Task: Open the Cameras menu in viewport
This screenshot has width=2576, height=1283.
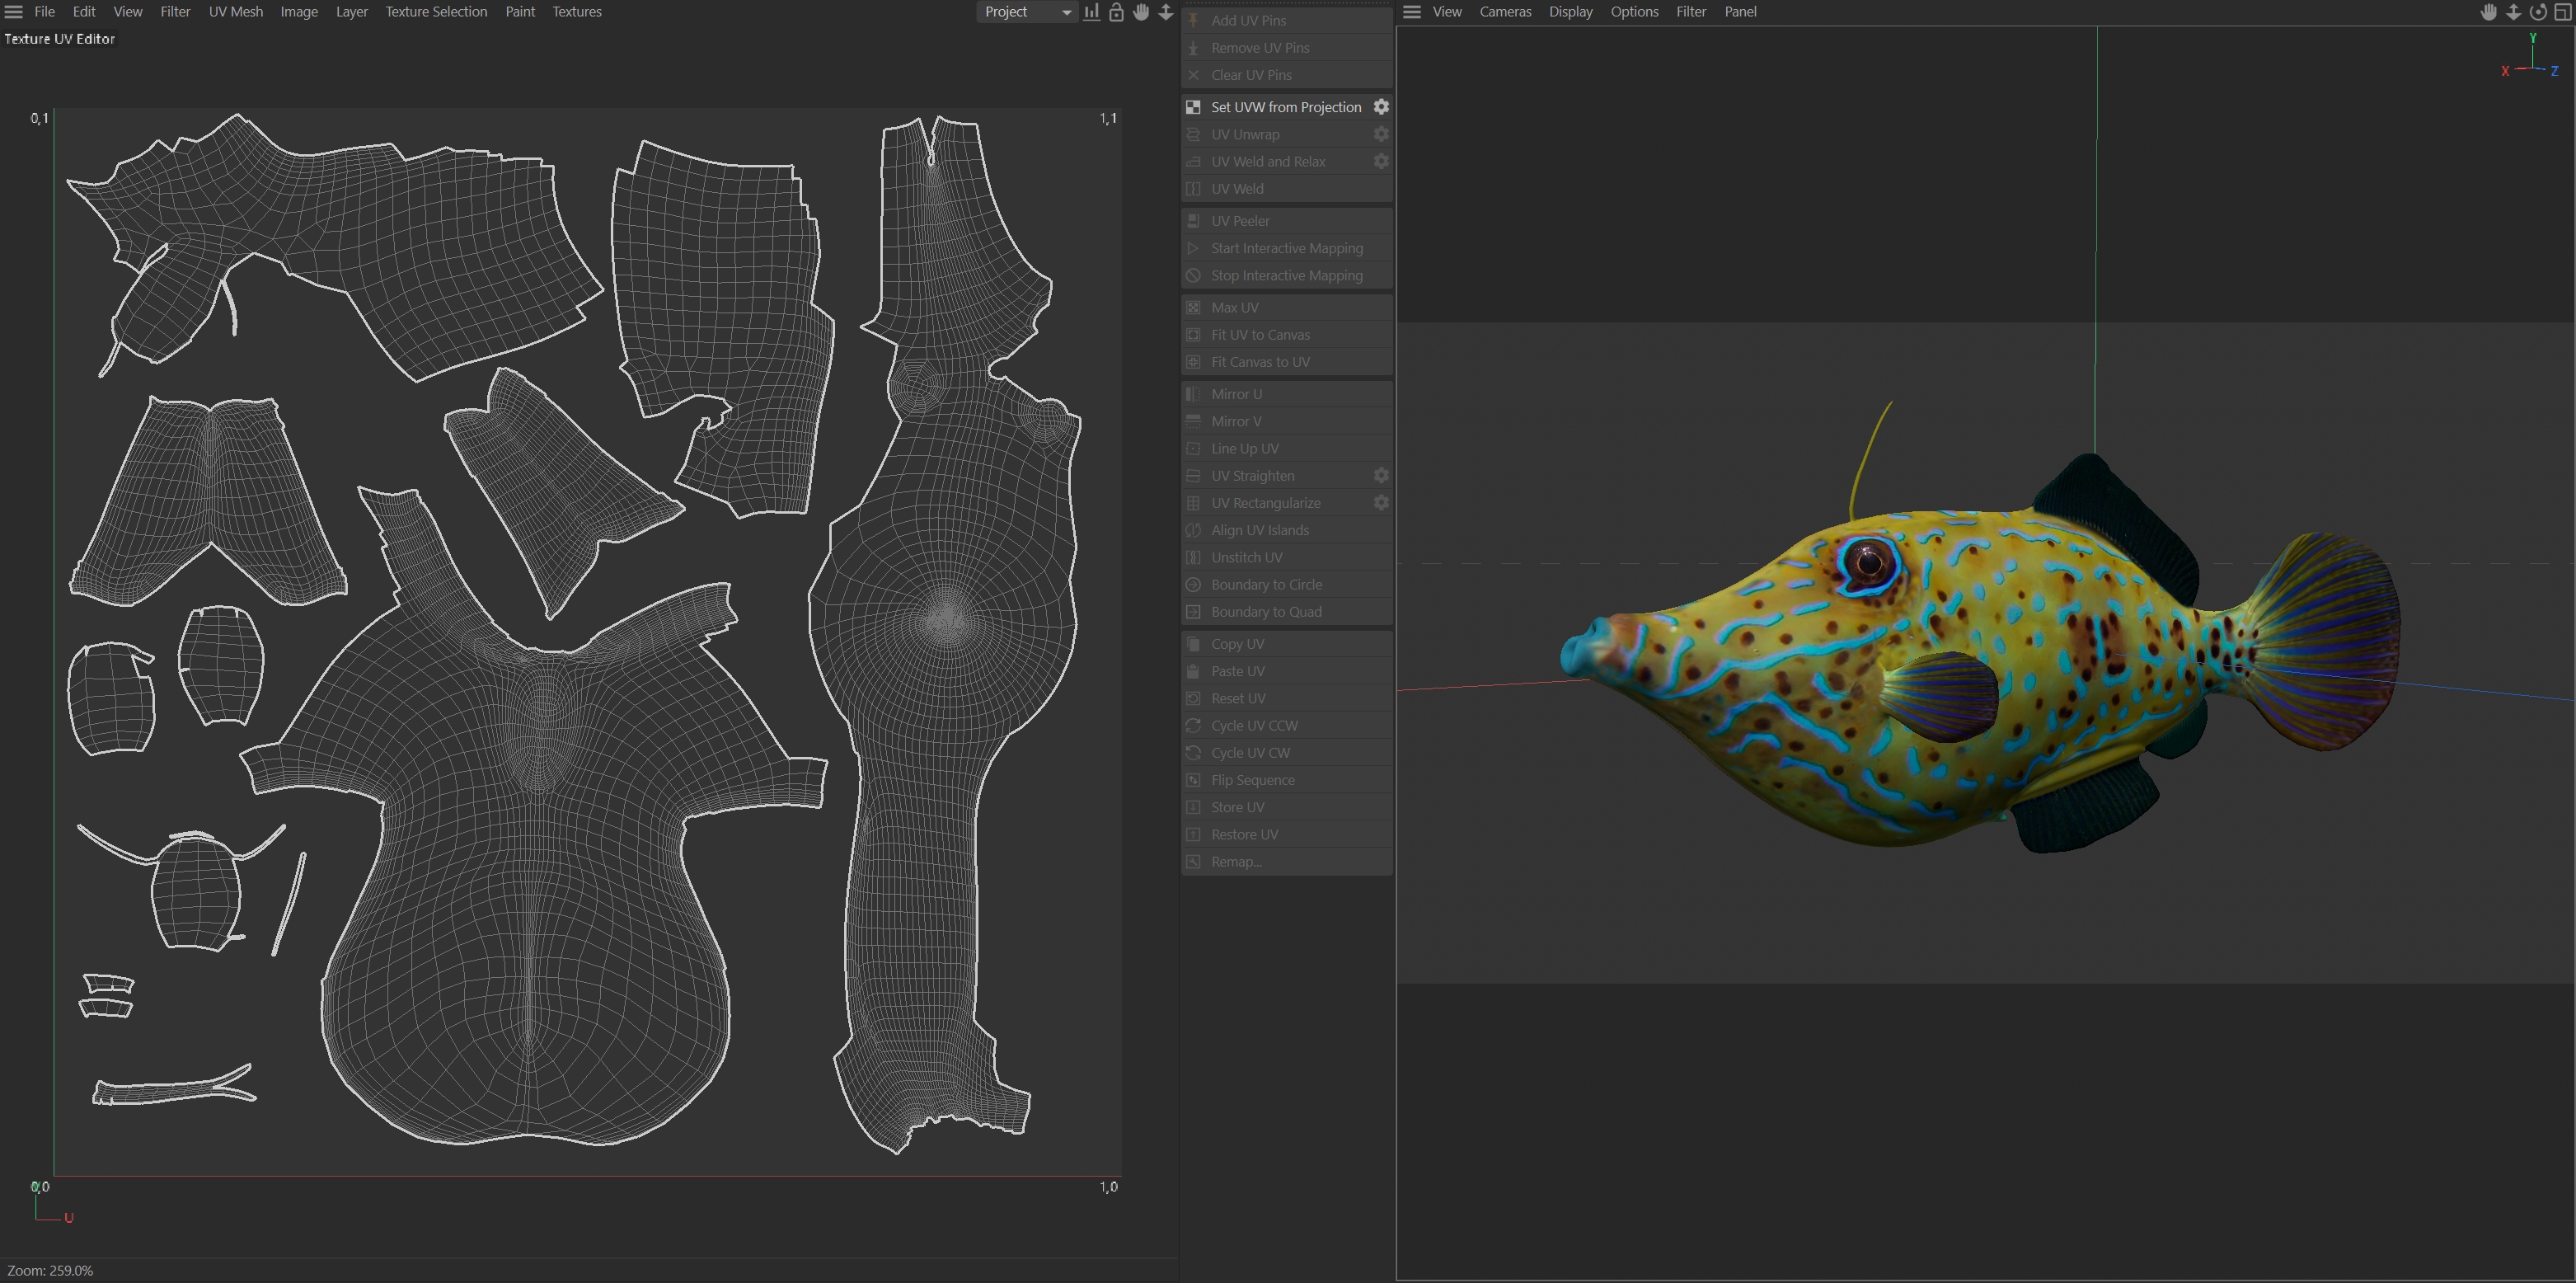Action: pos(1505,12)
